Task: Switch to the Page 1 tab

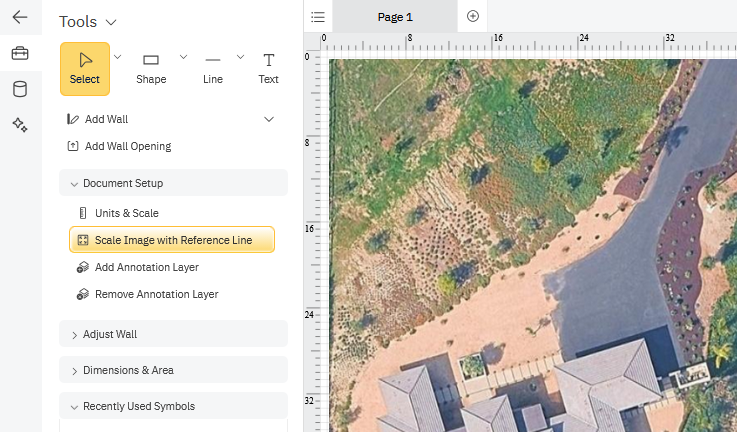Action: tap(394, 17)
